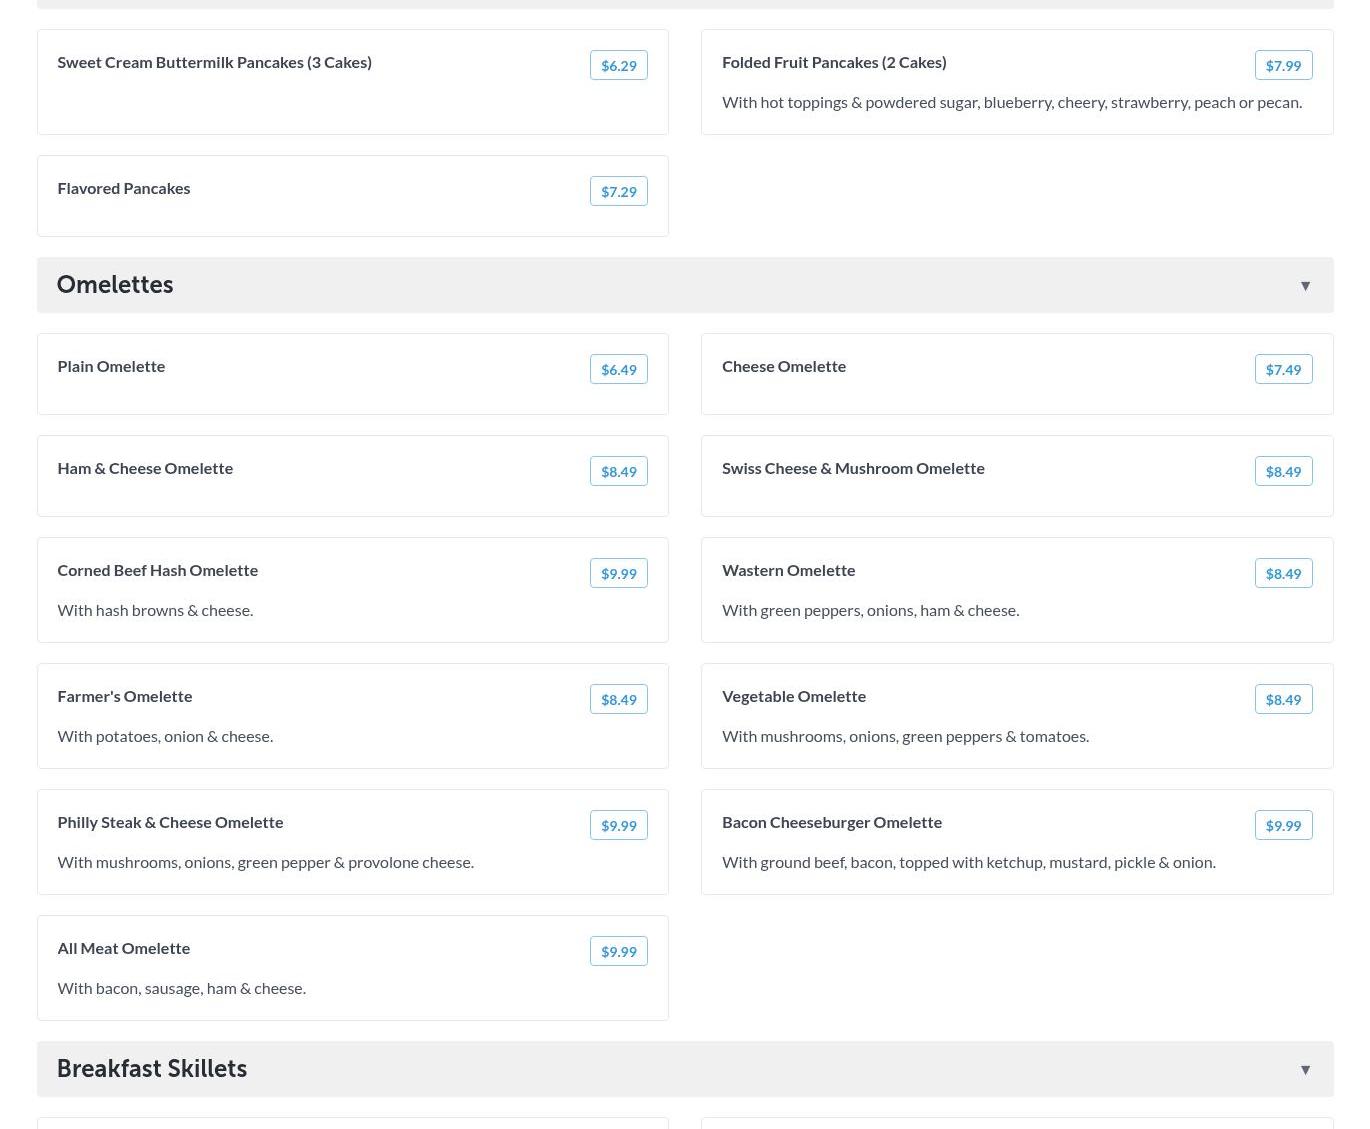Click the Wastern Omelette $8.49 price
Viewport: 1370px width, 1129px height.
pyautogui.click(x=1284, y=573)
